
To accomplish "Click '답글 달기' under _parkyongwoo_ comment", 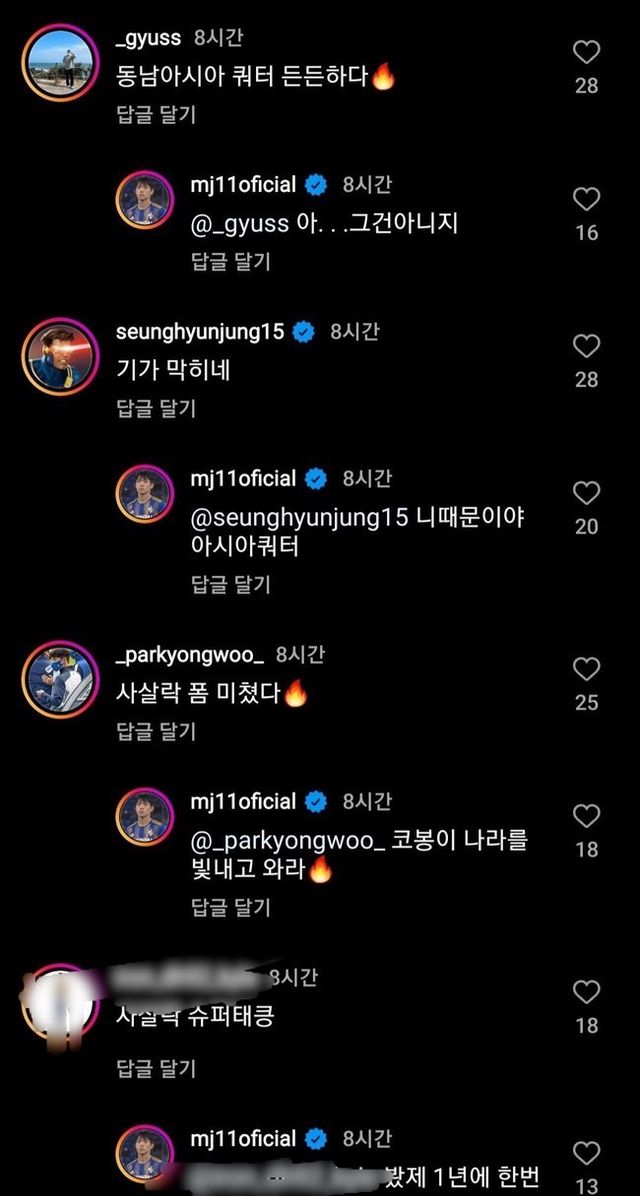I will (x=156, y=731).
